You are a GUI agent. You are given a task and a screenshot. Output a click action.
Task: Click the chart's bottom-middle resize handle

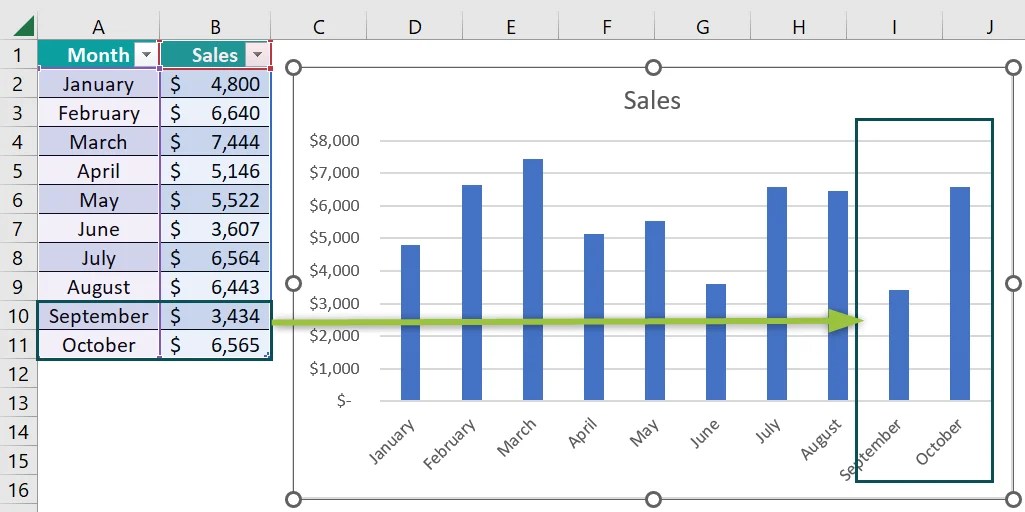[653, 500]
